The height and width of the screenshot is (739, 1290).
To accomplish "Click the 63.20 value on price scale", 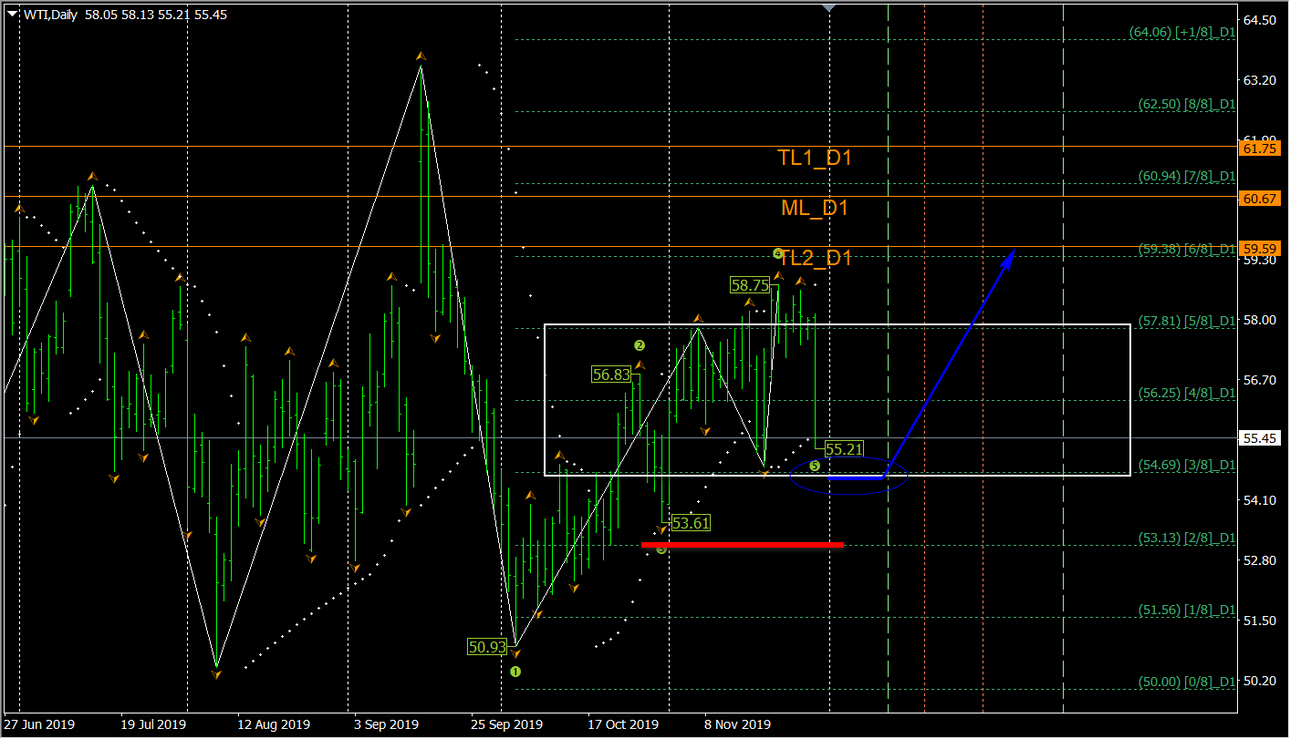I will (x=1259, y=80).
